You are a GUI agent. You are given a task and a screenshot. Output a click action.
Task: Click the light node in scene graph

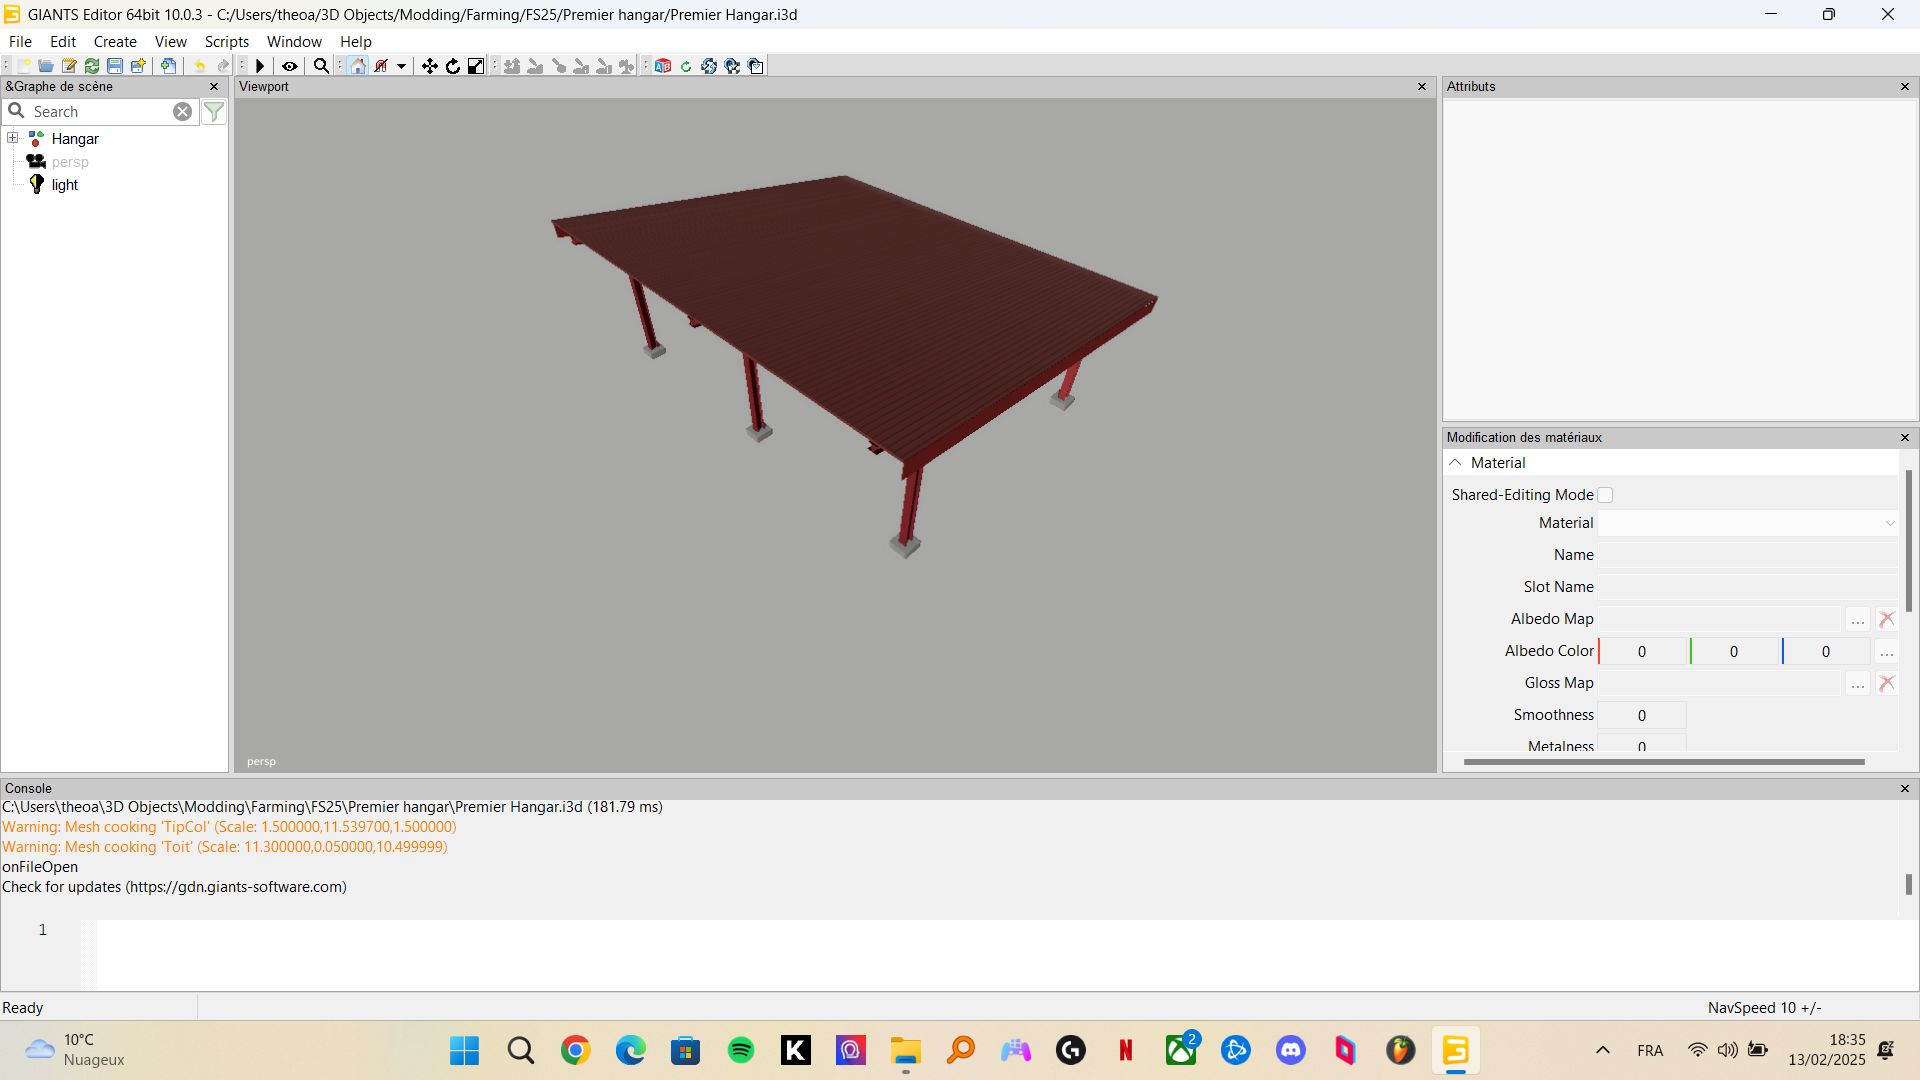click(63, 185)
